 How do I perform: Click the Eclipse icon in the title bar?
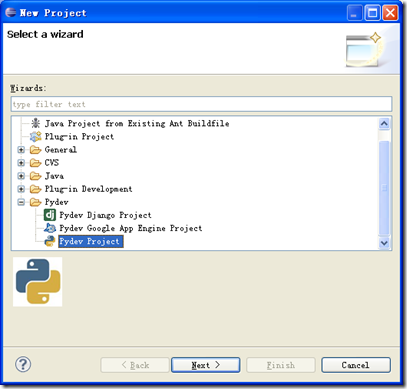[x=11, y=13]
